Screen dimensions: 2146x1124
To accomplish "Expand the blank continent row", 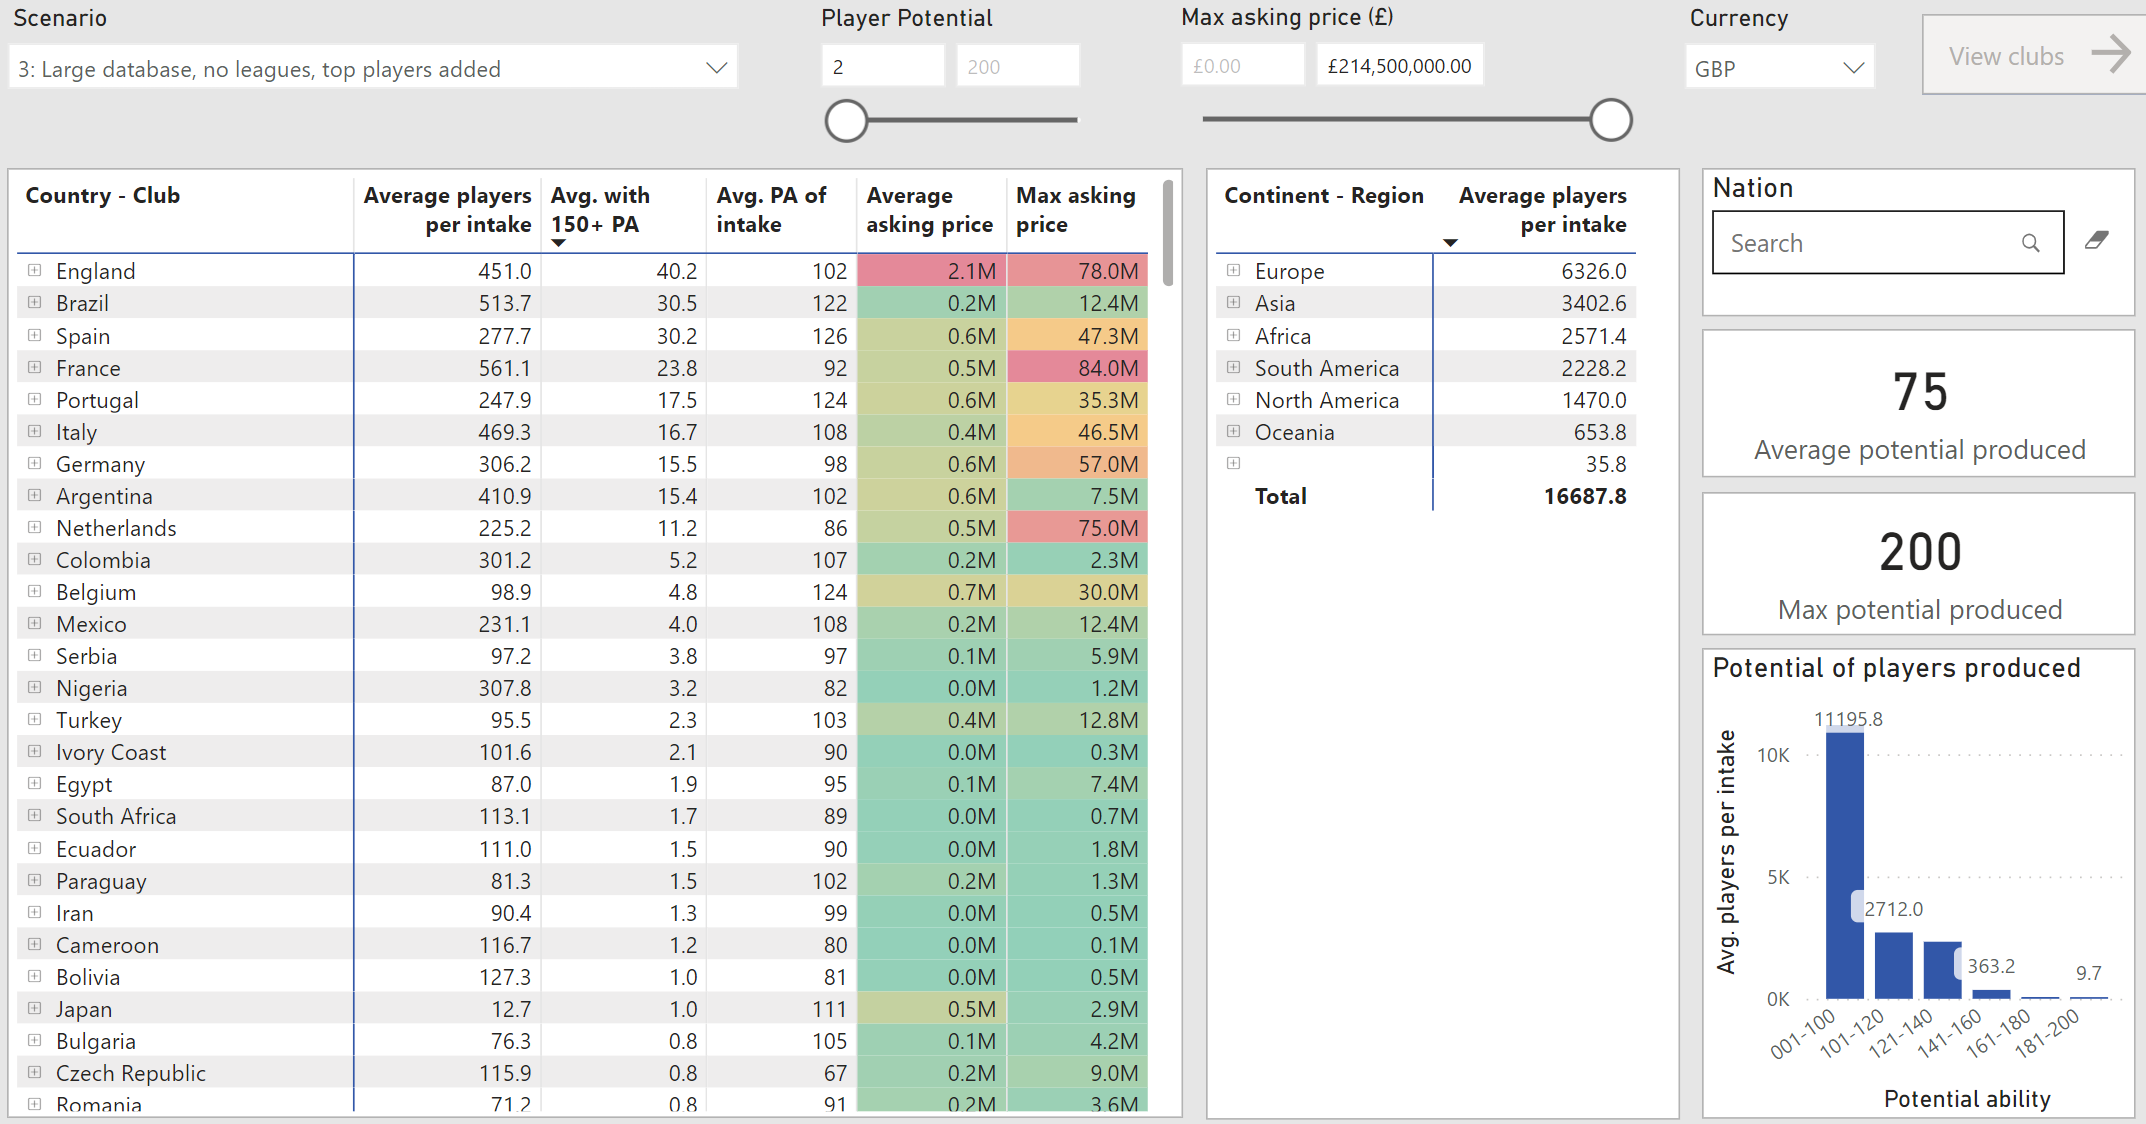I will click(x=1234, y=463).
